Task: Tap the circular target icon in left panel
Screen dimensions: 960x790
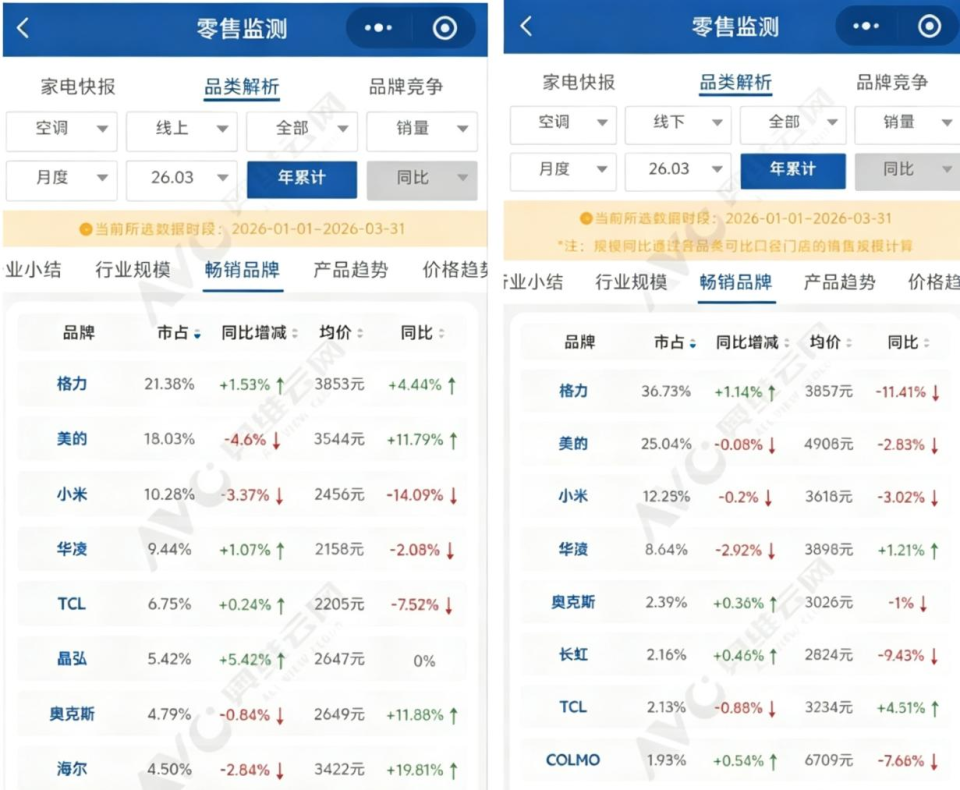Action: [x=444, y=28]
